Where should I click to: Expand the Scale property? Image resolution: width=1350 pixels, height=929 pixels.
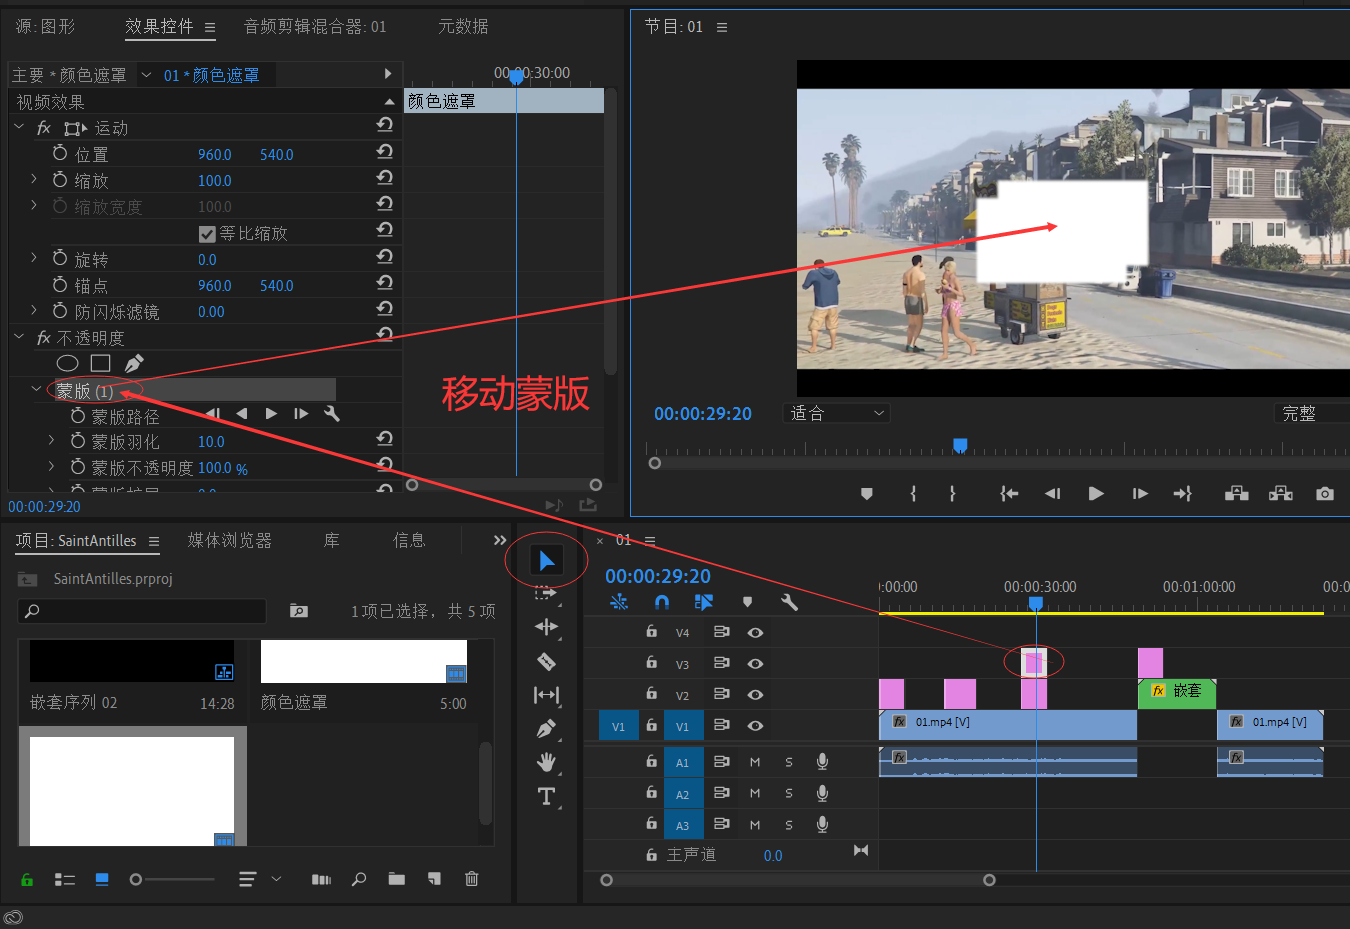(34, 179)
